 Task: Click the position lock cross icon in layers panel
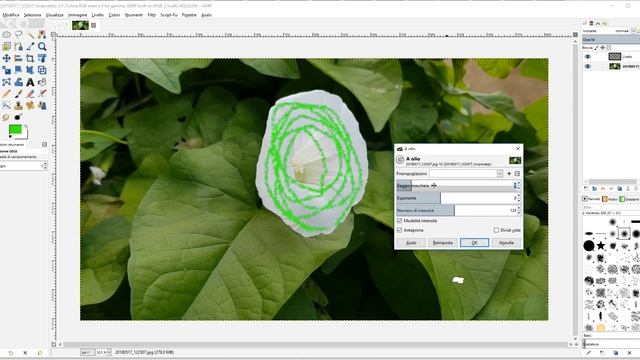[x=602, y=48]
